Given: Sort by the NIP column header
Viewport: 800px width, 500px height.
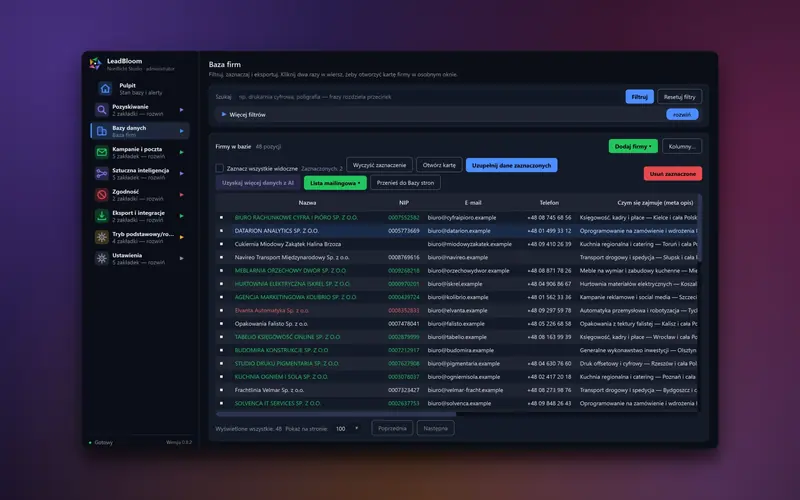Looking at the screenshot, I should (x=404, y=203).
